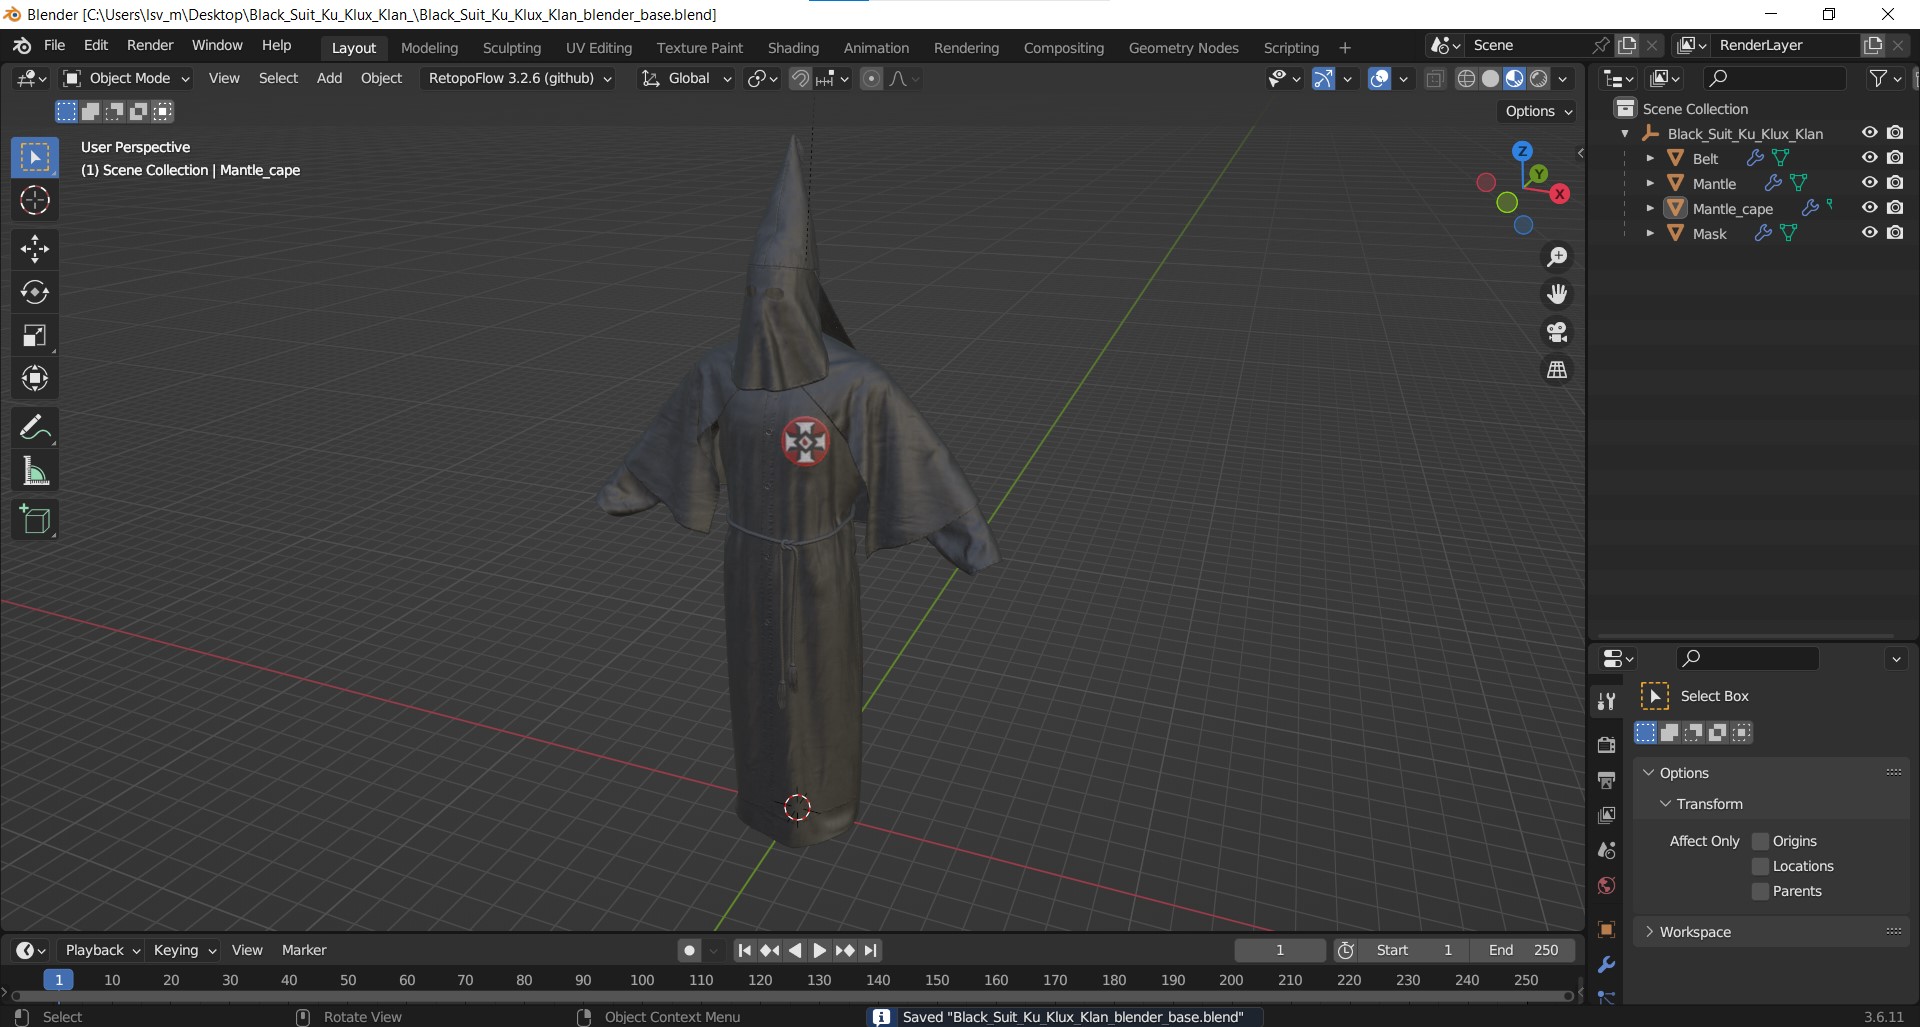Screen dimensions: 1920x1027
Task: Toggle proportional editing in the header
Action: tap(871, 79)
